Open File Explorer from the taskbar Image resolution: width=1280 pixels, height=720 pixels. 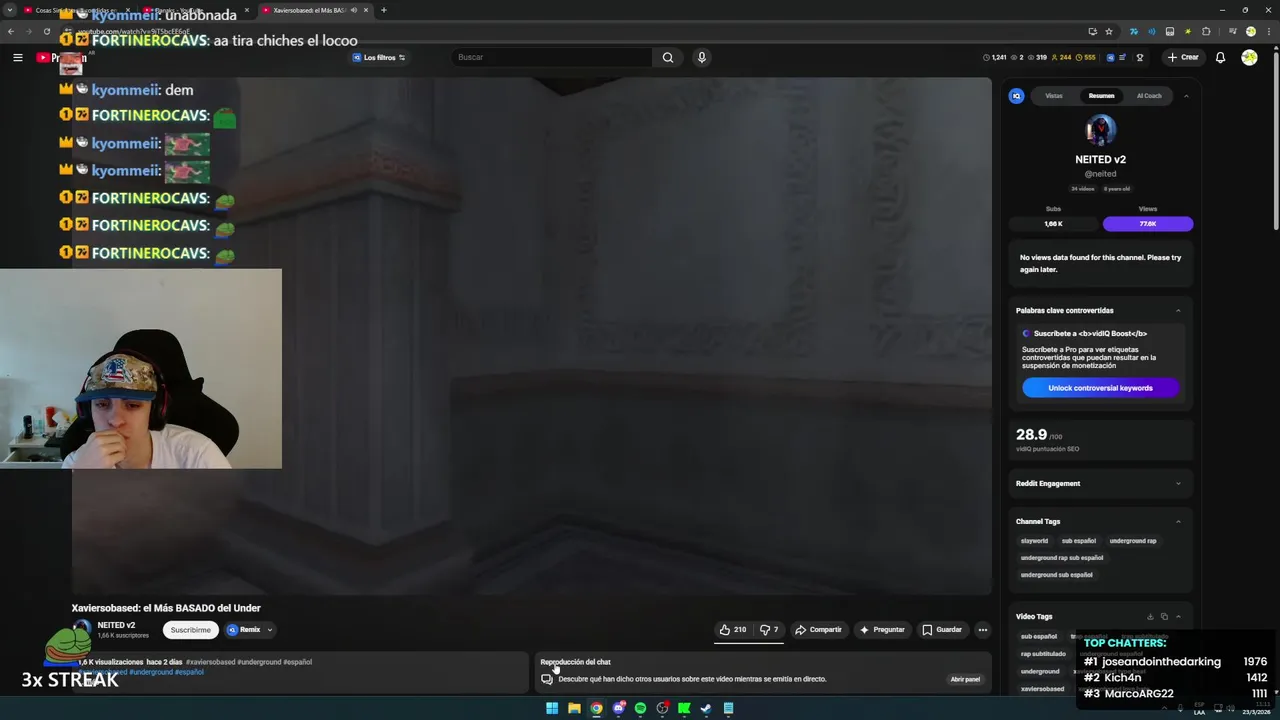coord(574,708)
